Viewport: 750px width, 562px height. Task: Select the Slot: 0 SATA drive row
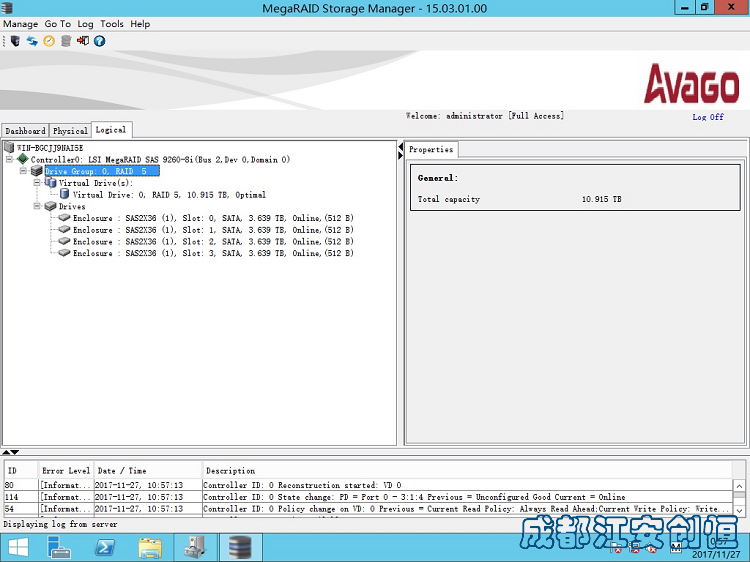tap(213, 218)
